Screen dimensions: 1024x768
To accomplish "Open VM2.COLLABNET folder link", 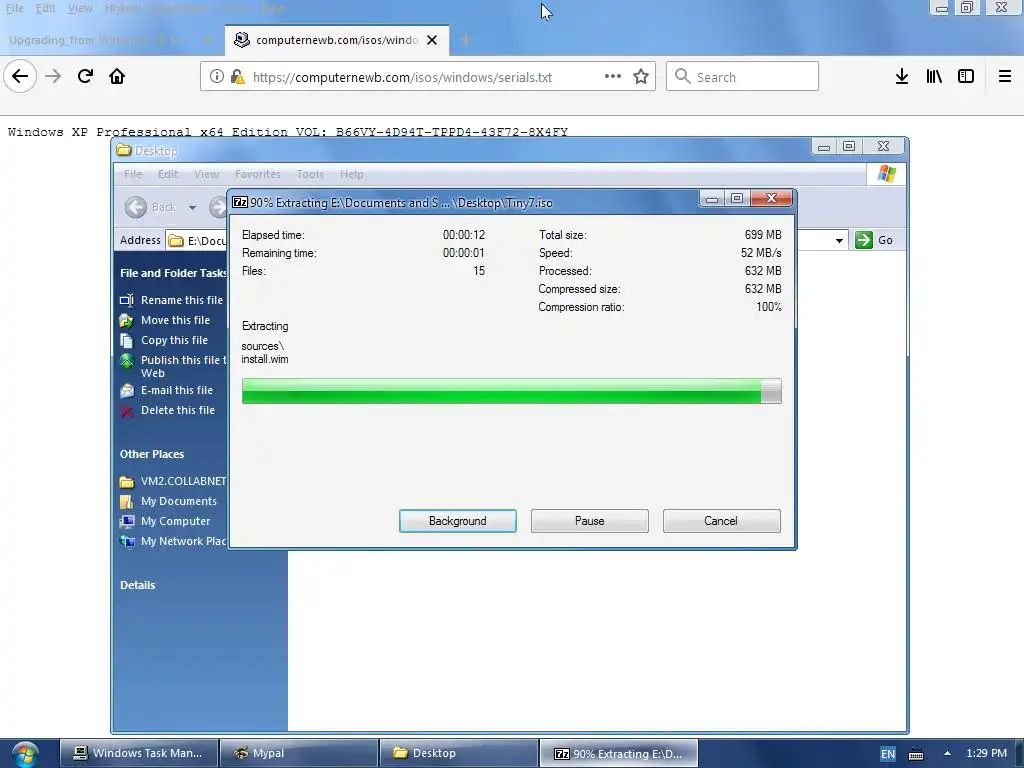I will point(183,481).
